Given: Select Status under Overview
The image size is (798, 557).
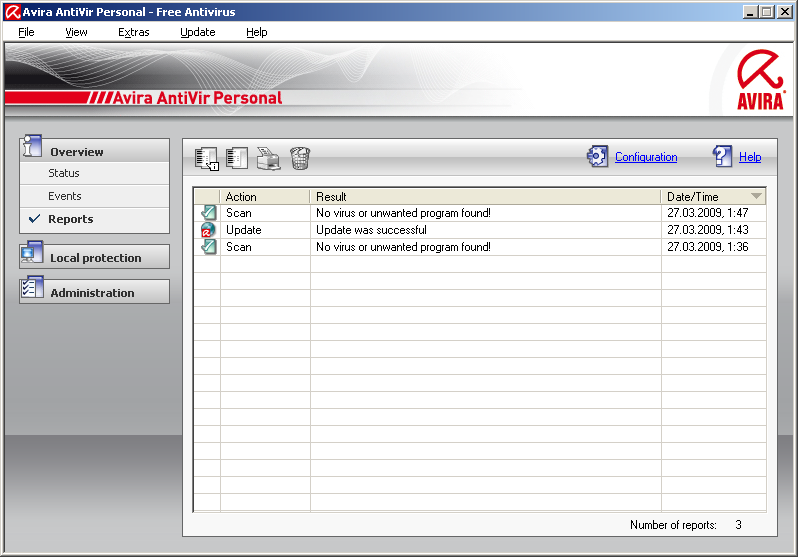Looking at the screenshot, I should (95, 173).
